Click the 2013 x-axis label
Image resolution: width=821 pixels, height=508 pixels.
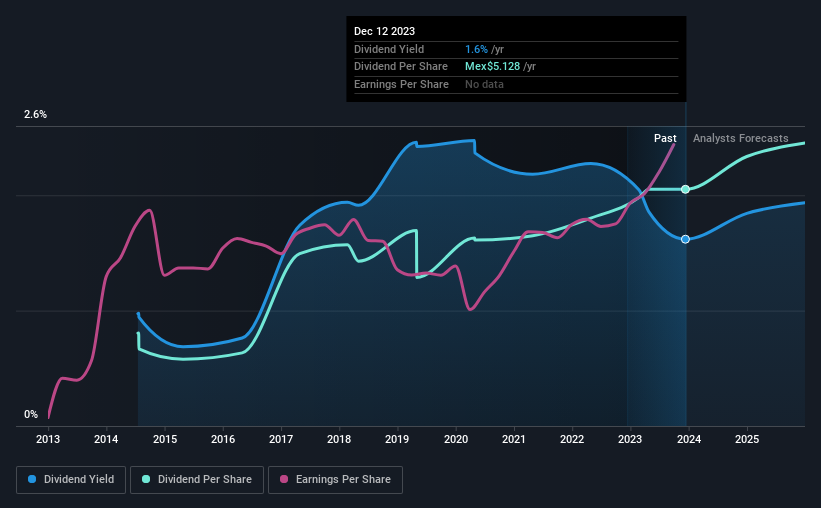pyautogui.click(x=48, y=439)
